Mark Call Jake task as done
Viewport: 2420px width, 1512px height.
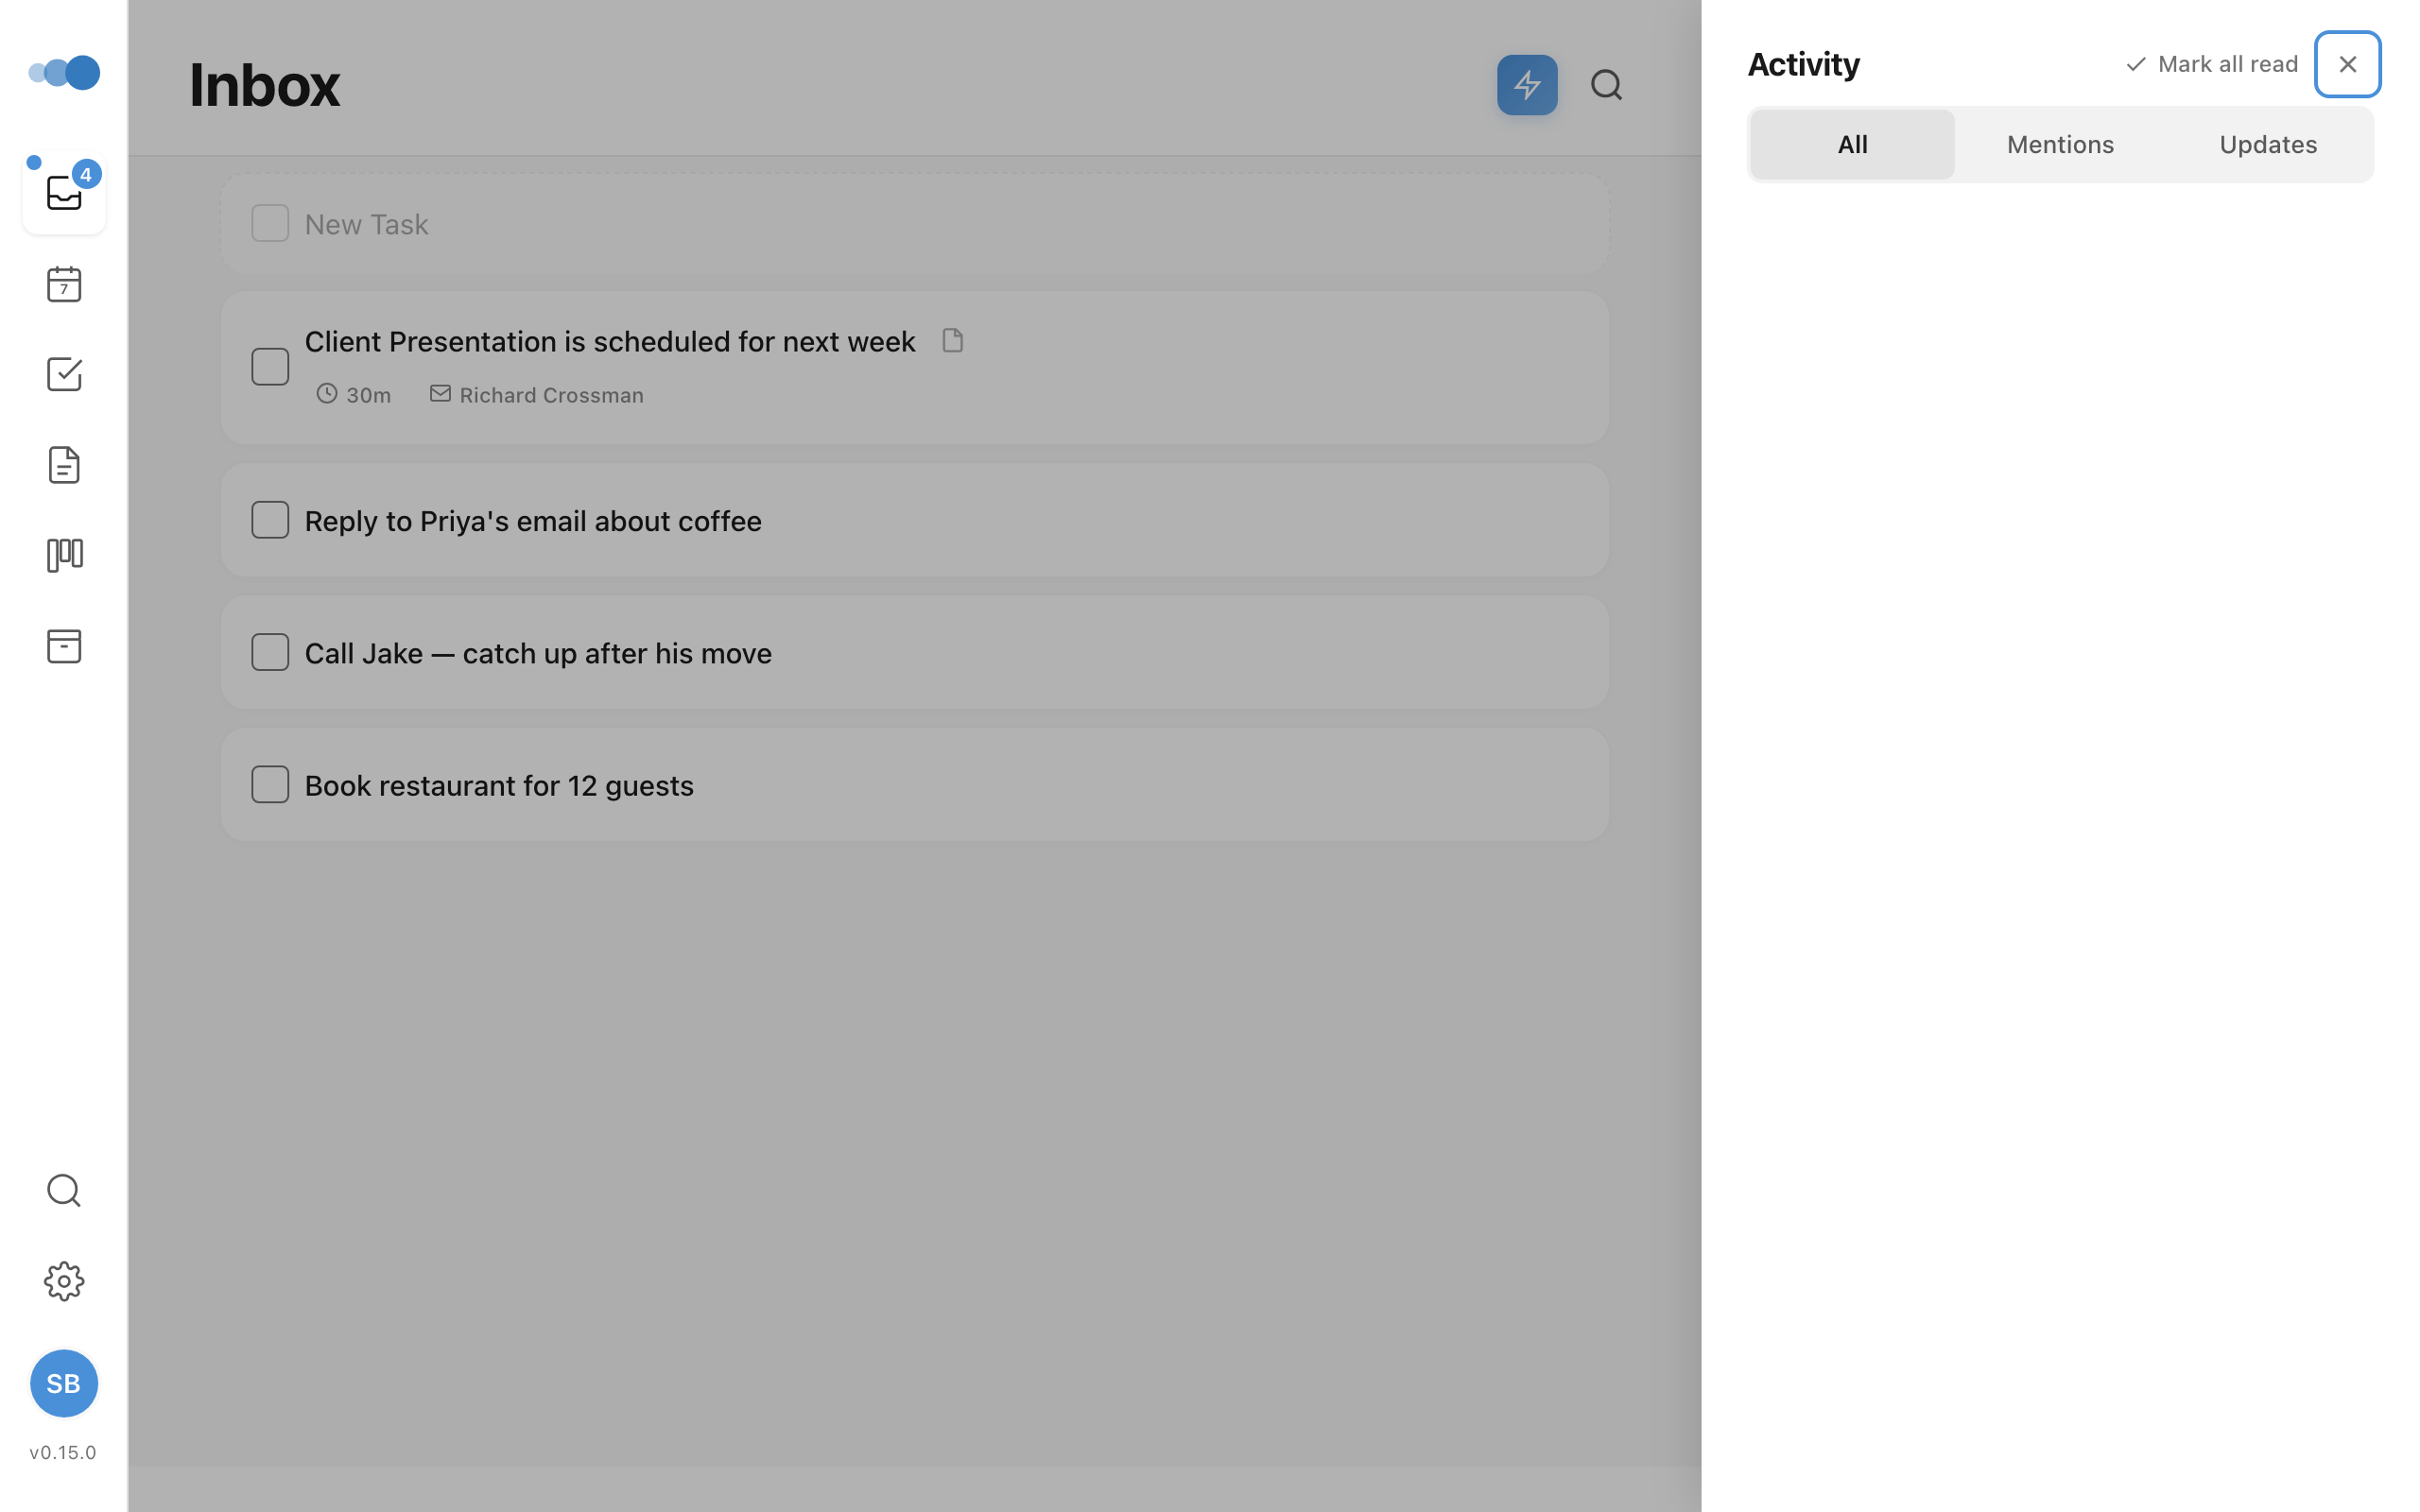point(269,652)
